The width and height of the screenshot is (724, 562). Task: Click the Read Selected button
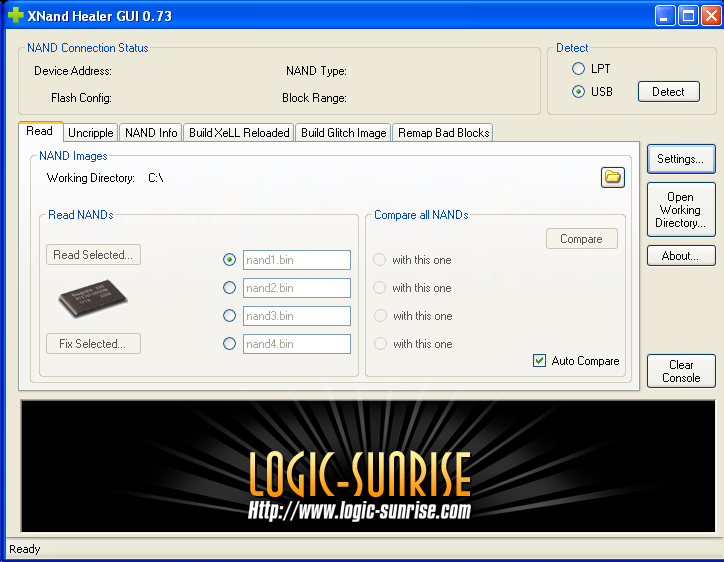[93, 254]
